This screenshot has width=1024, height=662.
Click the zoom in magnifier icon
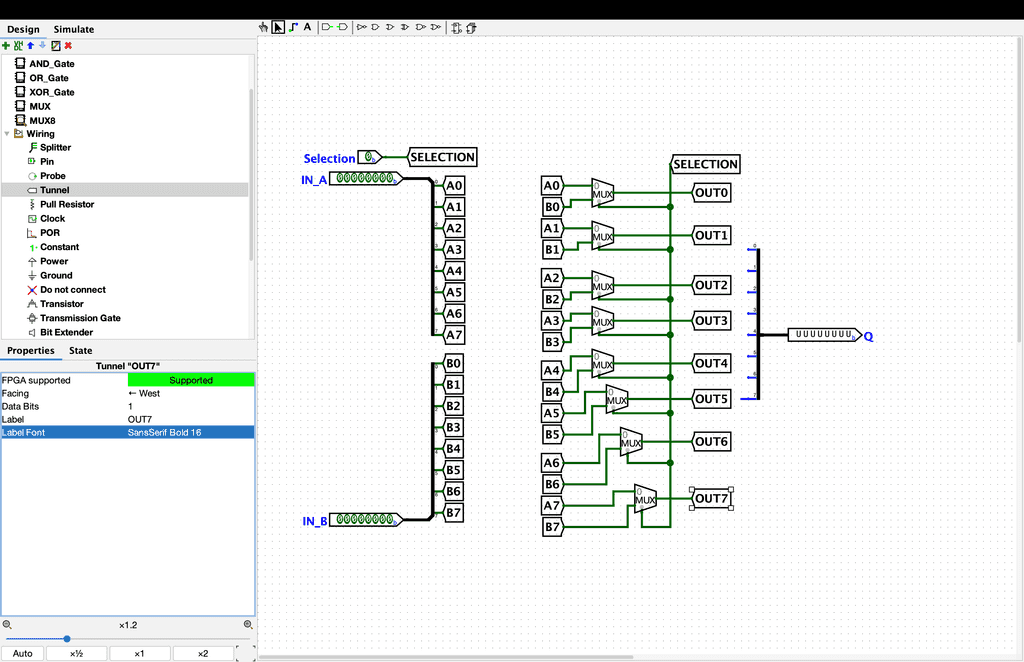point(248,625)
